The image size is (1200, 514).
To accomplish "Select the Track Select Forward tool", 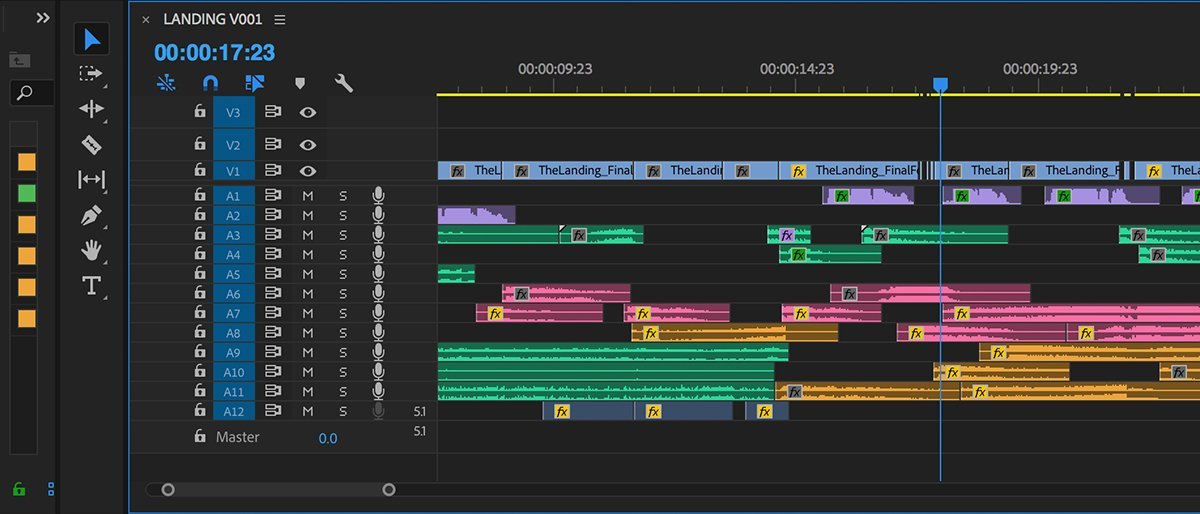I will (x=91, y=74).
